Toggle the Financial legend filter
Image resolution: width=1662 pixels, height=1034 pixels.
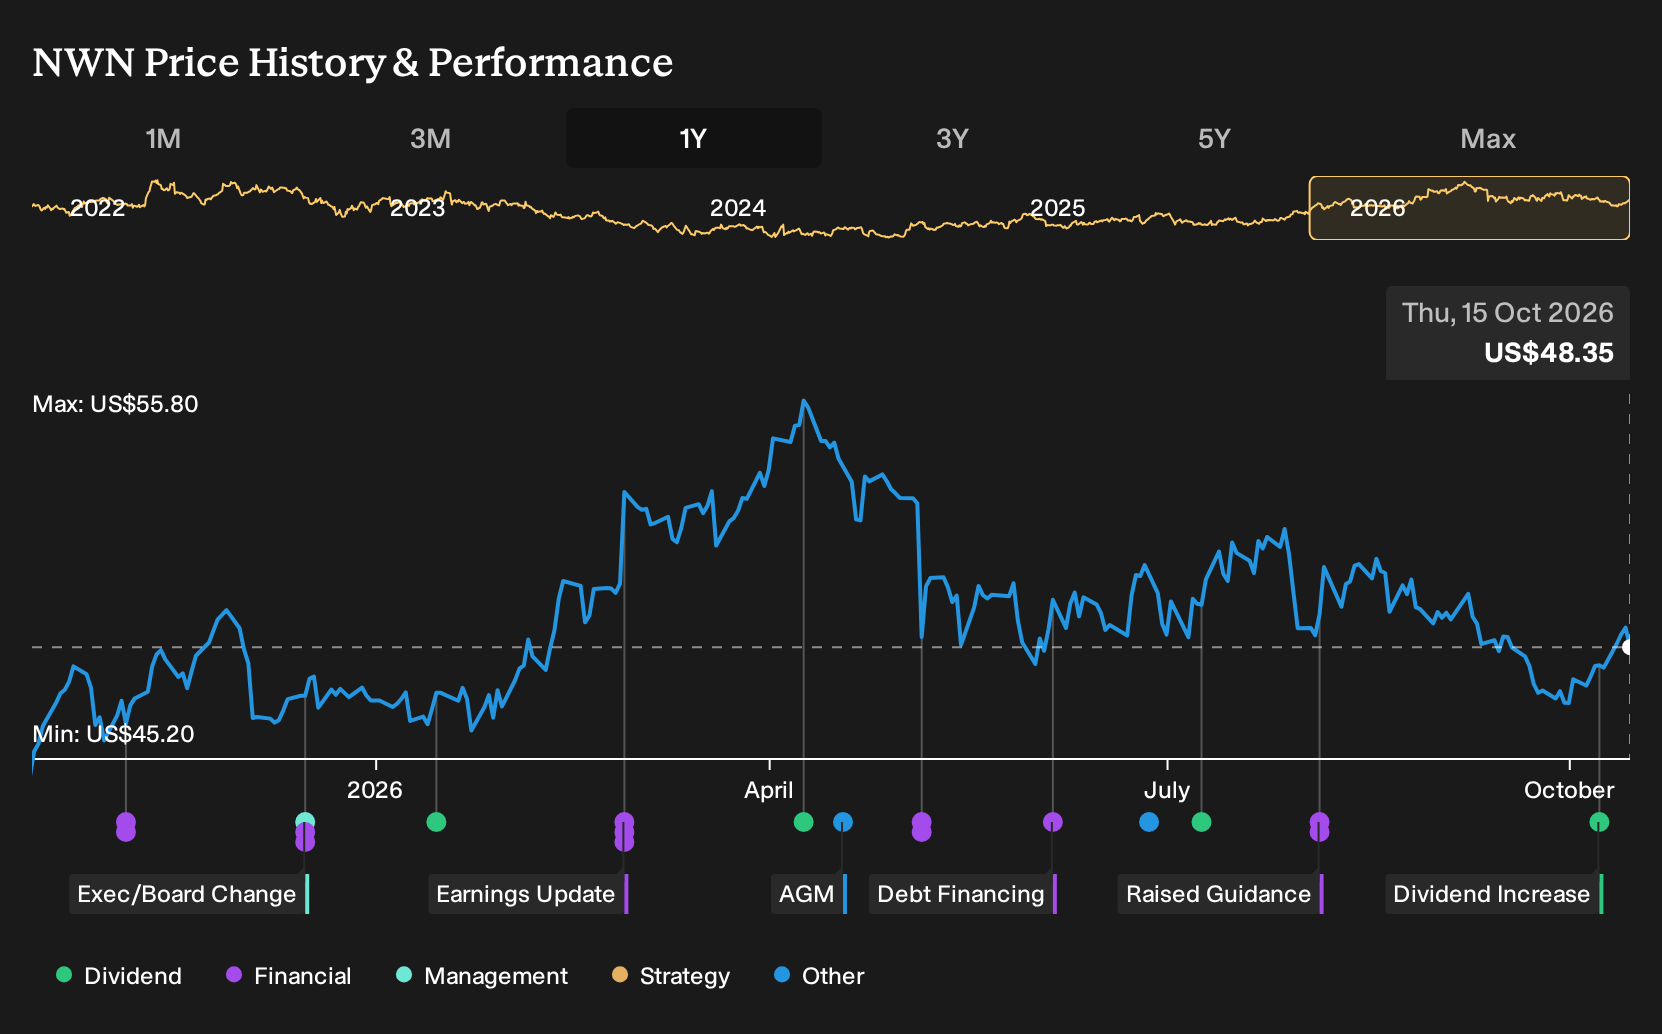click(288, 976)
